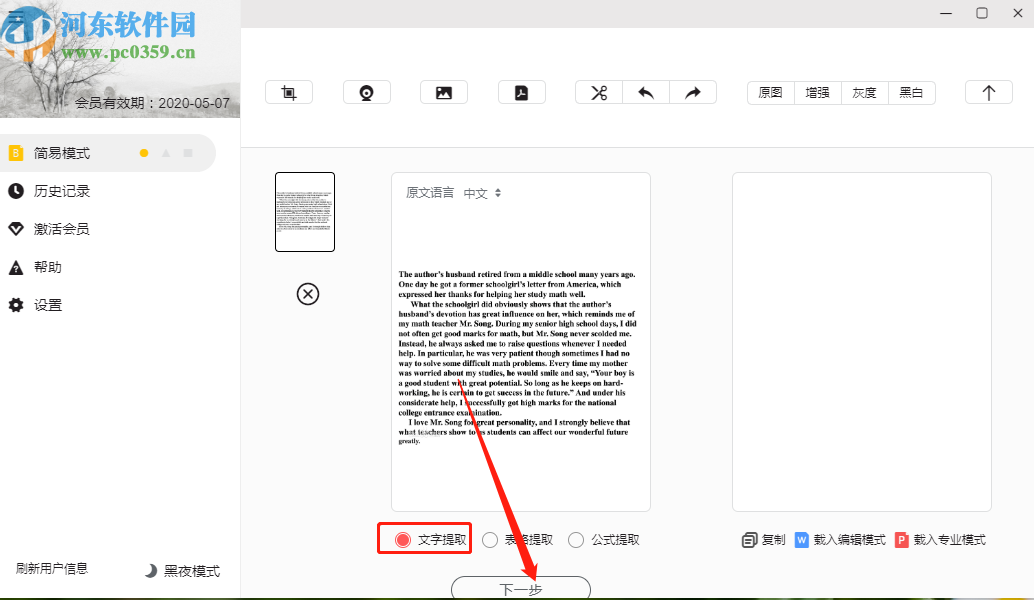
Task: Minimize the application window
Action: 946,13
